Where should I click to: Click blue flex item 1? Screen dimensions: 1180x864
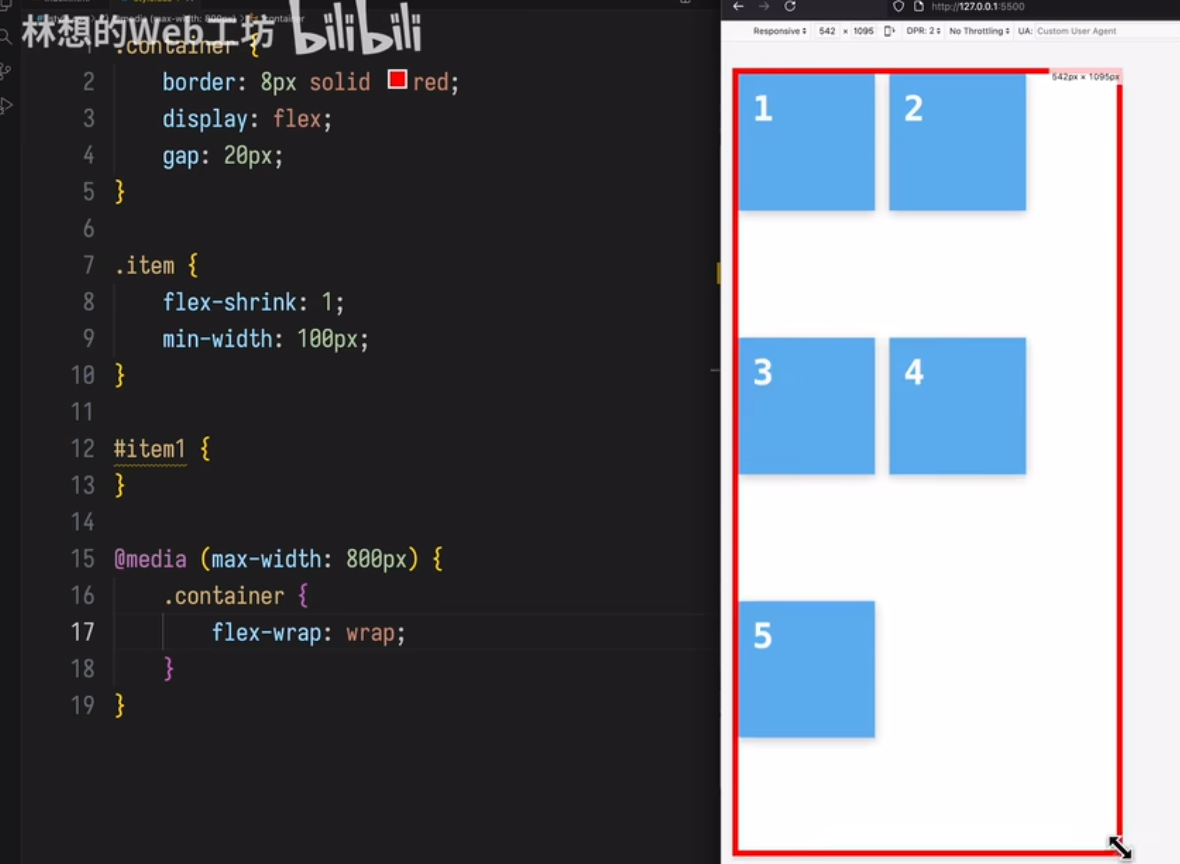click(x=807, y=141)
